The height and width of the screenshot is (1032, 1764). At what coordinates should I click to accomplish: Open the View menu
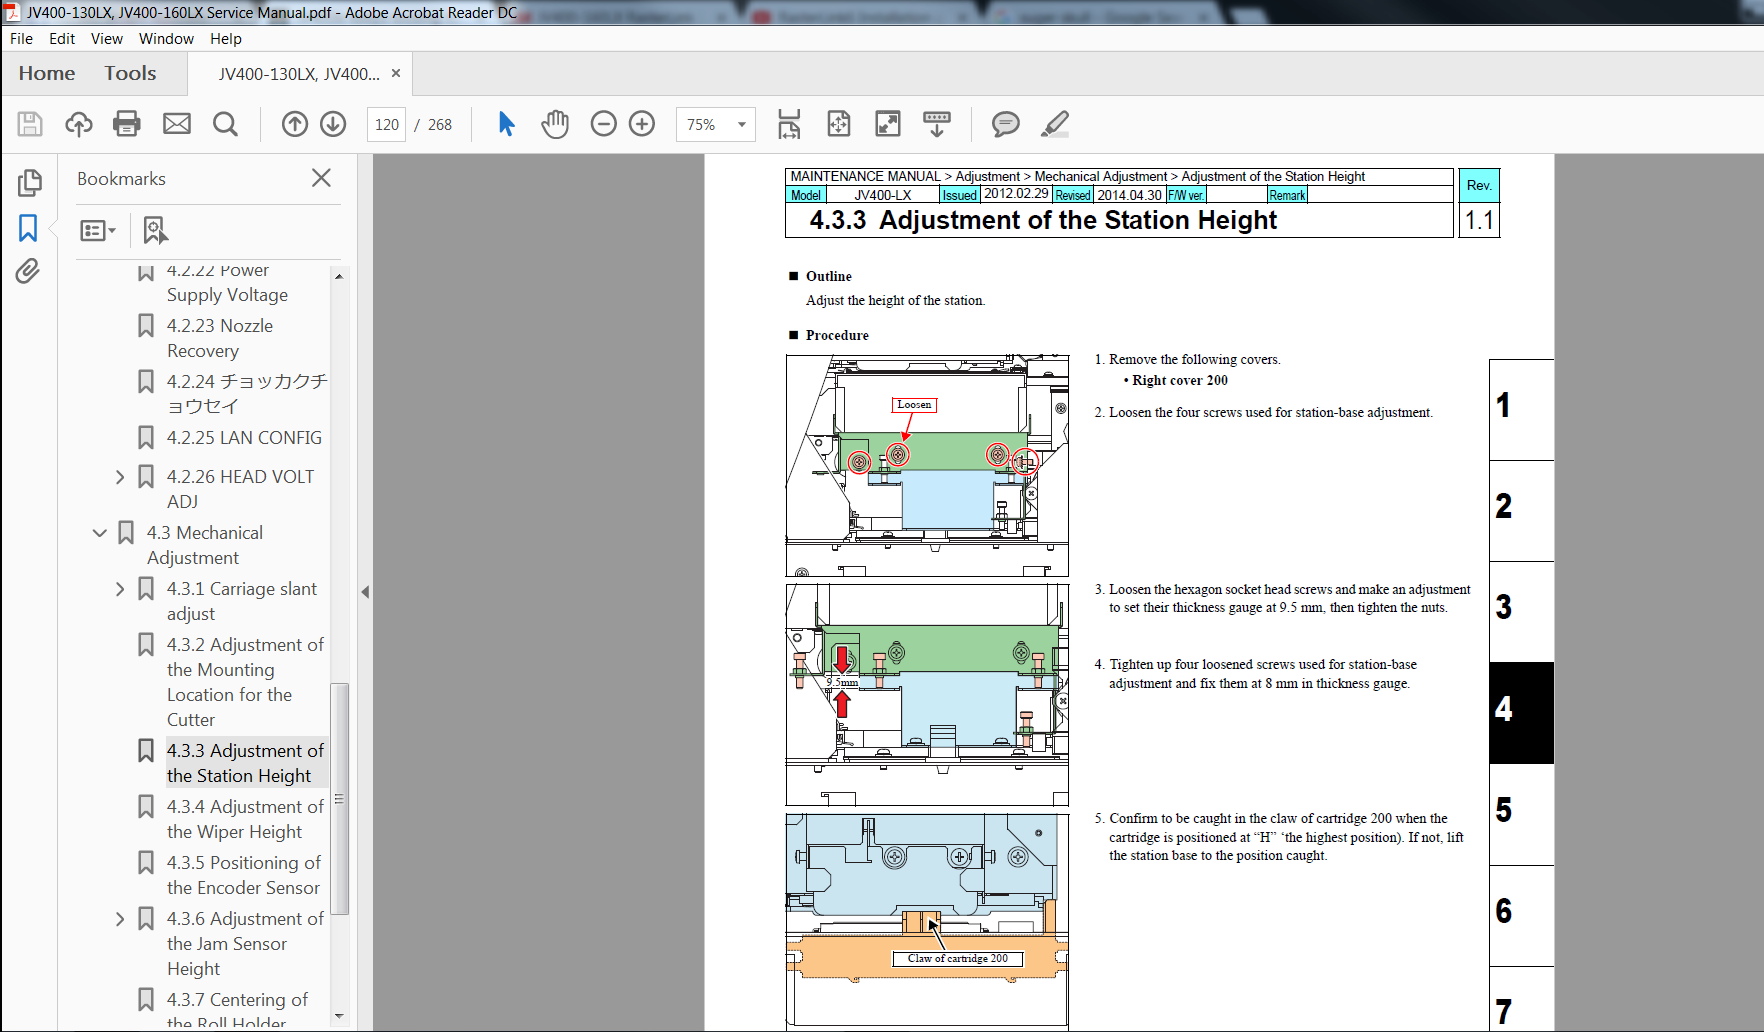tap(107, 38)
